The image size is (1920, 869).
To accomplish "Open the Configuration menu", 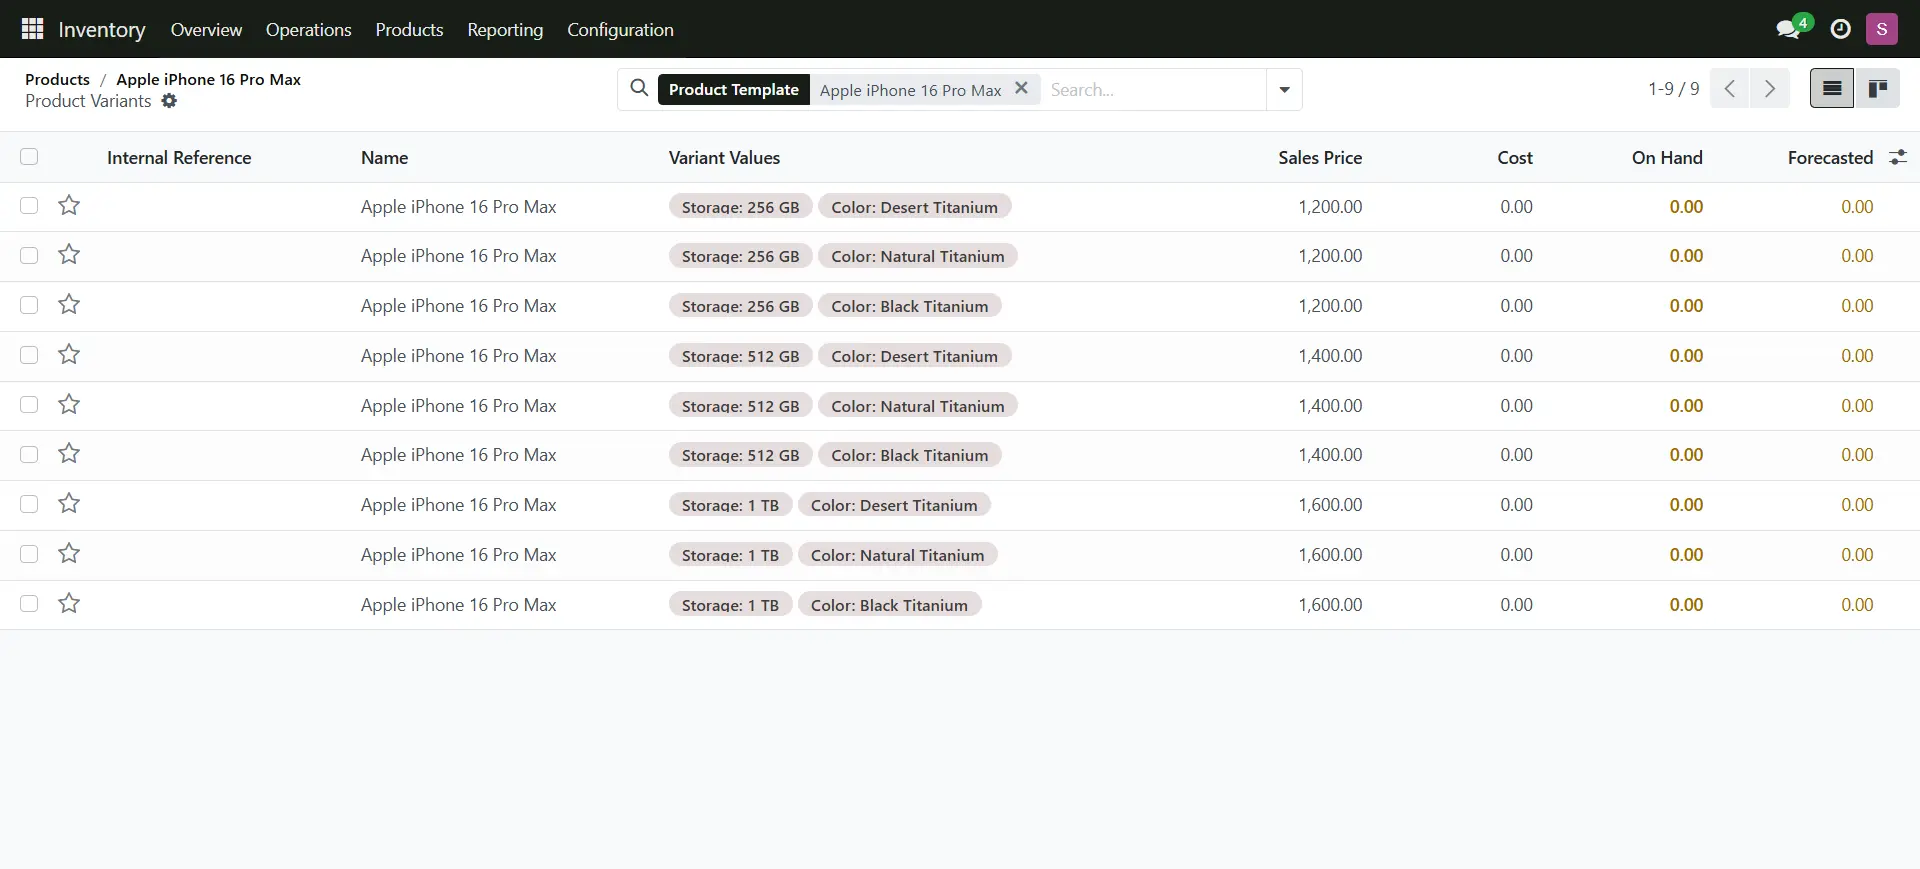I will 620,30.
